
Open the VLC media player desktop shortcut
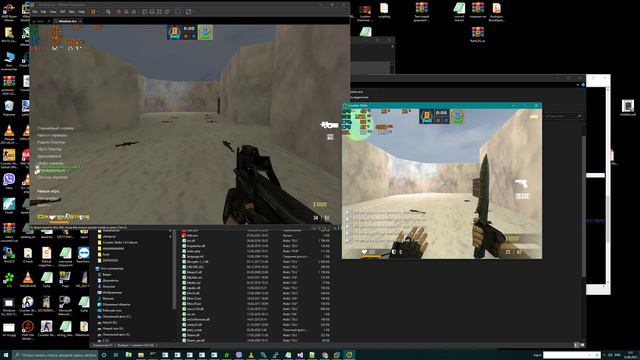click(27, 182)
